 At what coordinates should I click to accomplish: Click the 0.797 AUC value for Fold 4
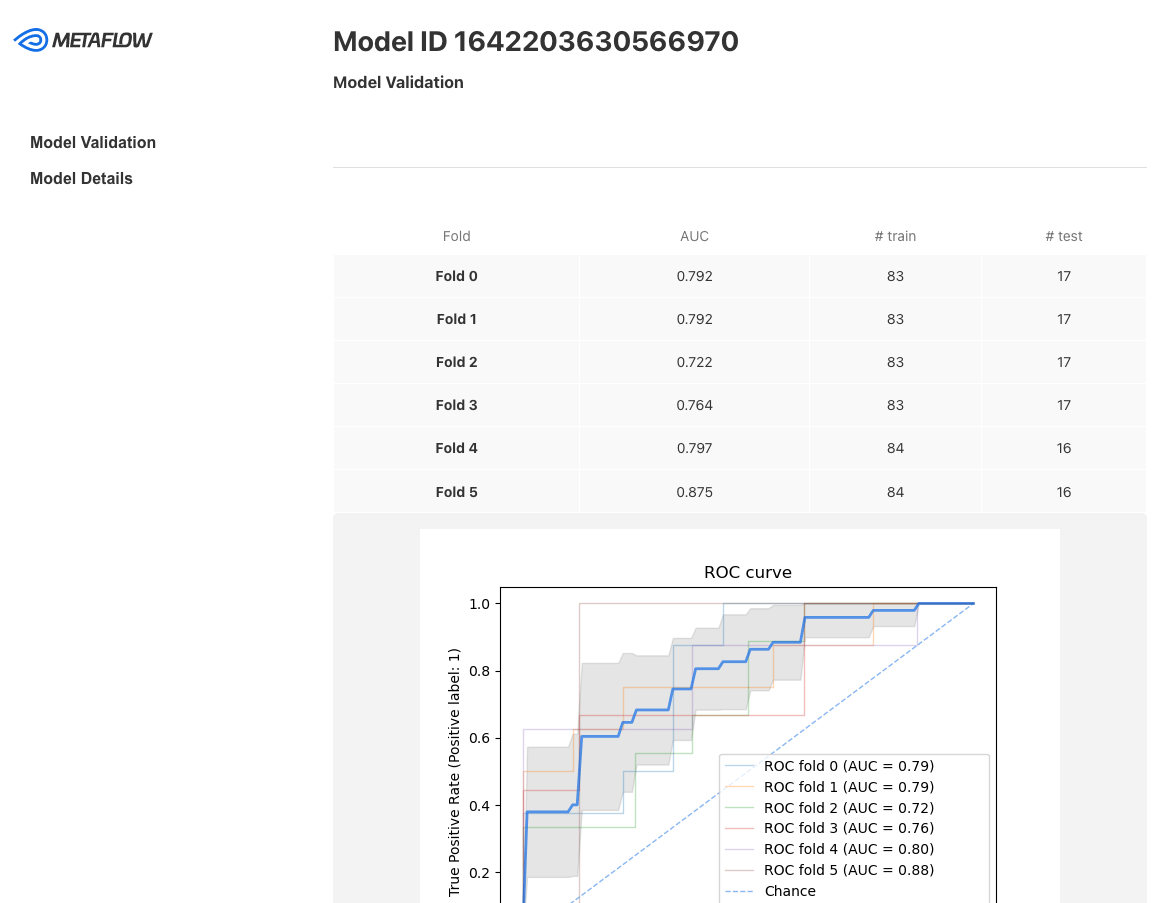694,448
